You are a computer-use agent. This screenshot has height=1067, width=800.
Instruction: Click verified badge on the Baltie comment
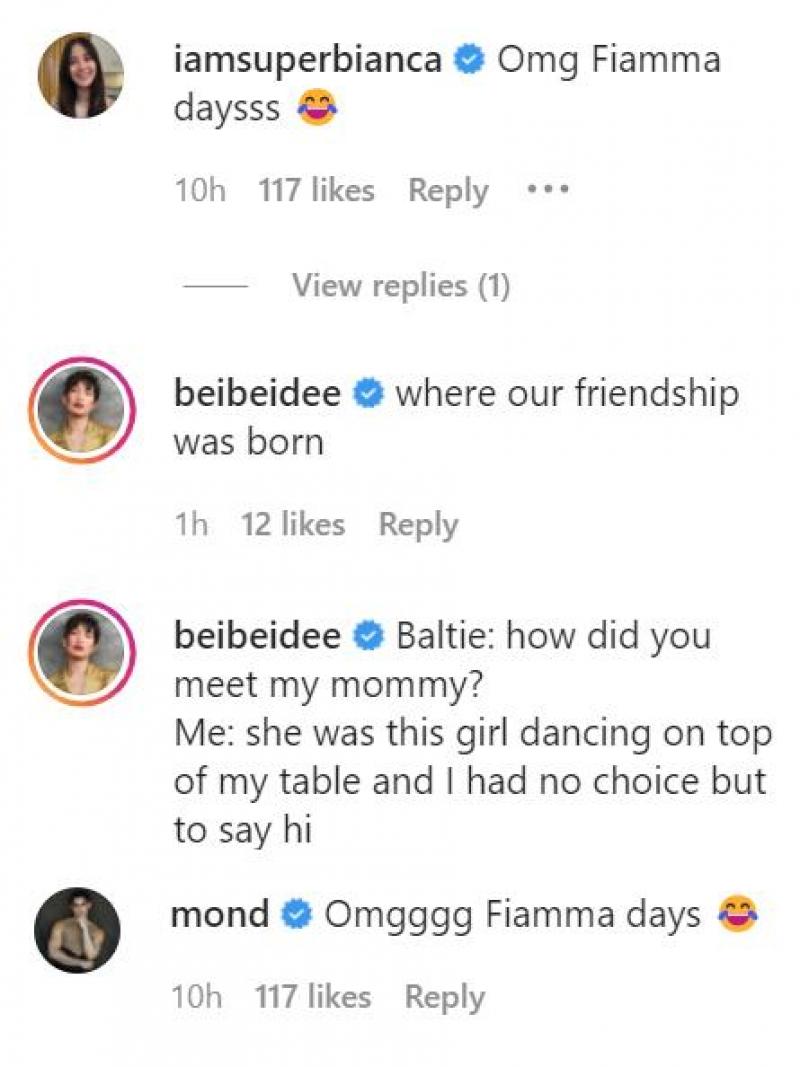tap(368, 637)
